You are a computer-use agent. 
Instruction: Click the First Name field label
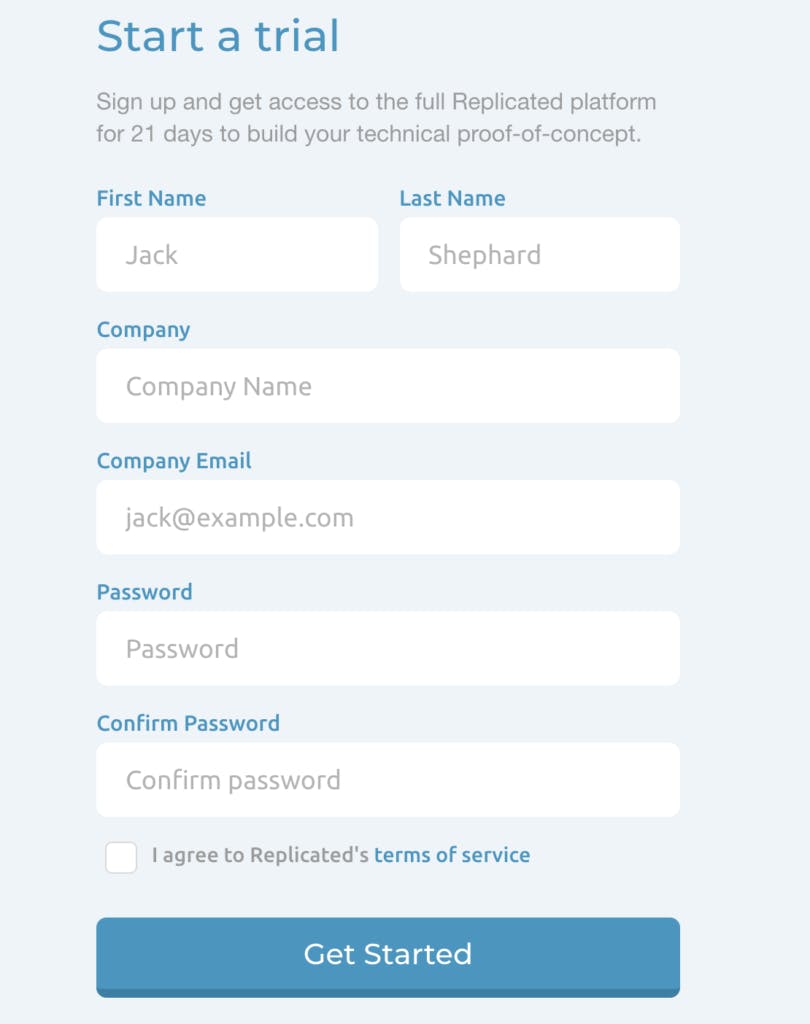pyautogui.click(x=151, y=198)
